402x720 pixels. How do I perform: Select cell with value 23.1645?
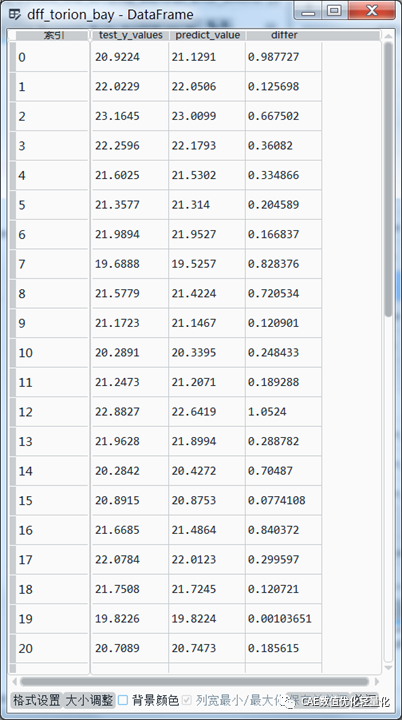pyautogui.click(x=130, y=116)
